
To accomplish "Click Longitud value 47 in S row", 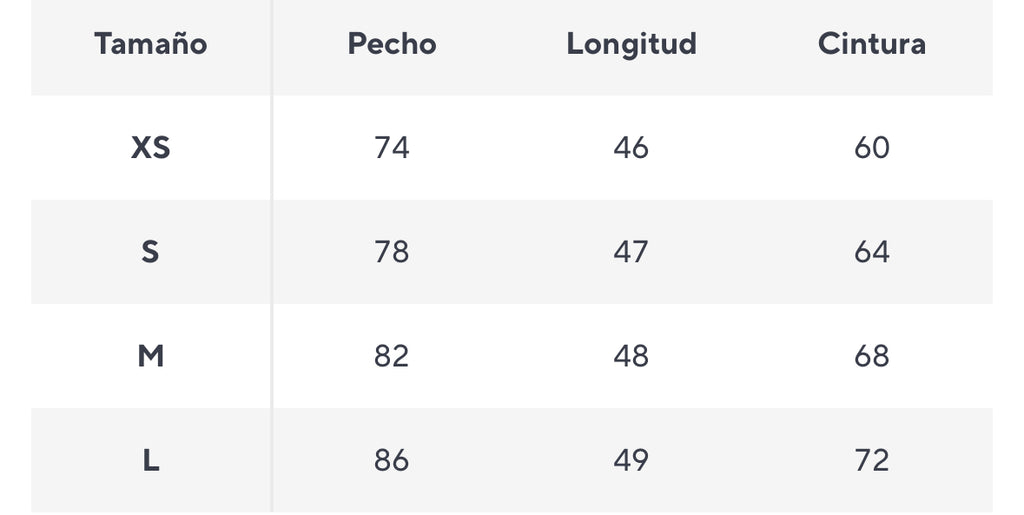I will point(631,252).
